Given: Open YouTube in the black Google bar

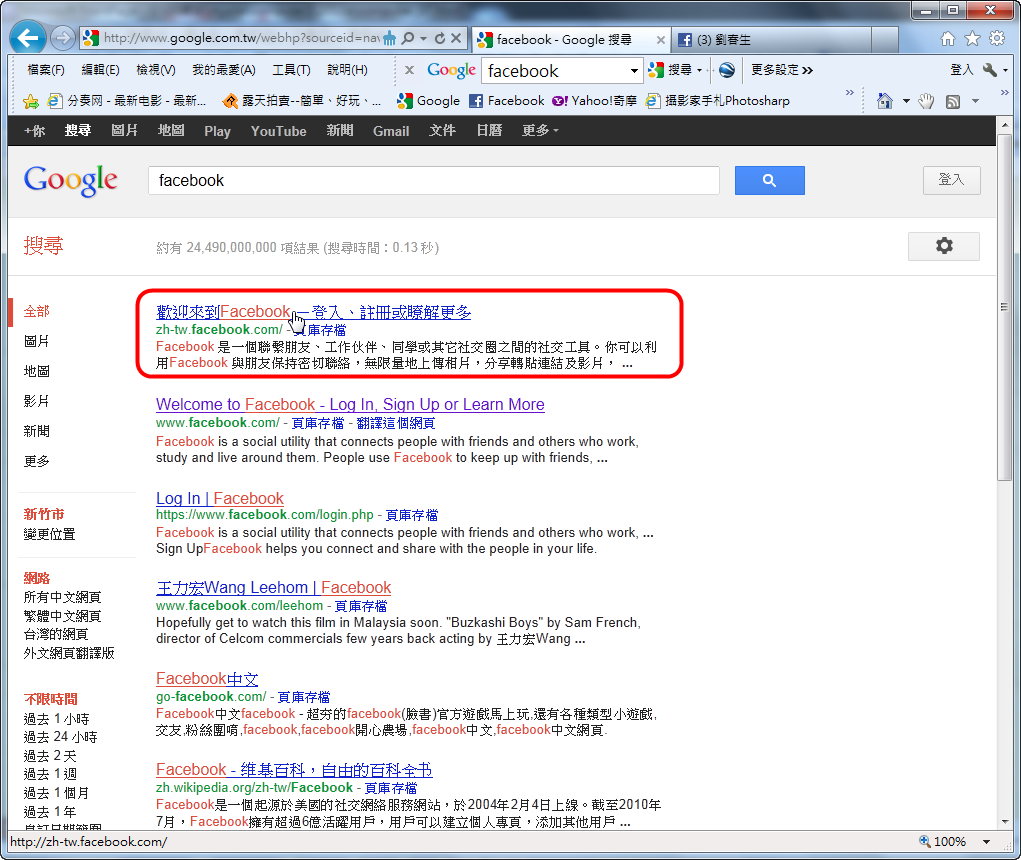Looking at the screenshot, I should (x=279, y=131).
